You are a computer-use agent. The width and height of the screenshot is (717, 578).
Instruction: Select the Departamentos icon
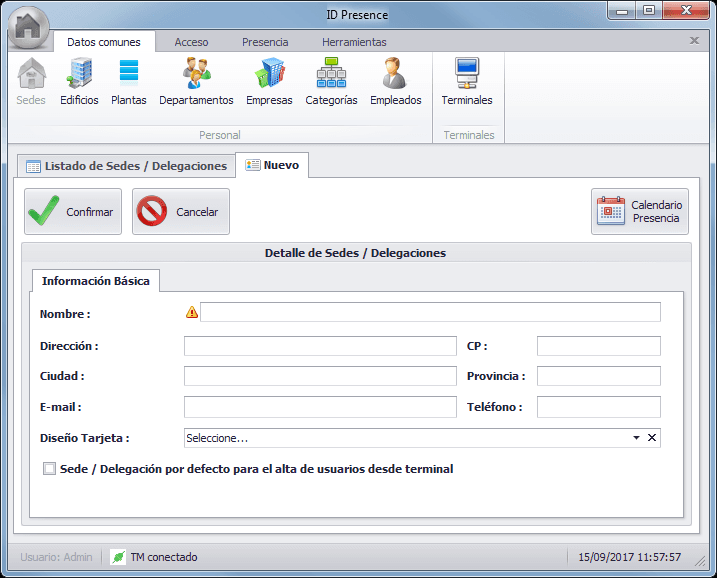[x=196, y=81]
